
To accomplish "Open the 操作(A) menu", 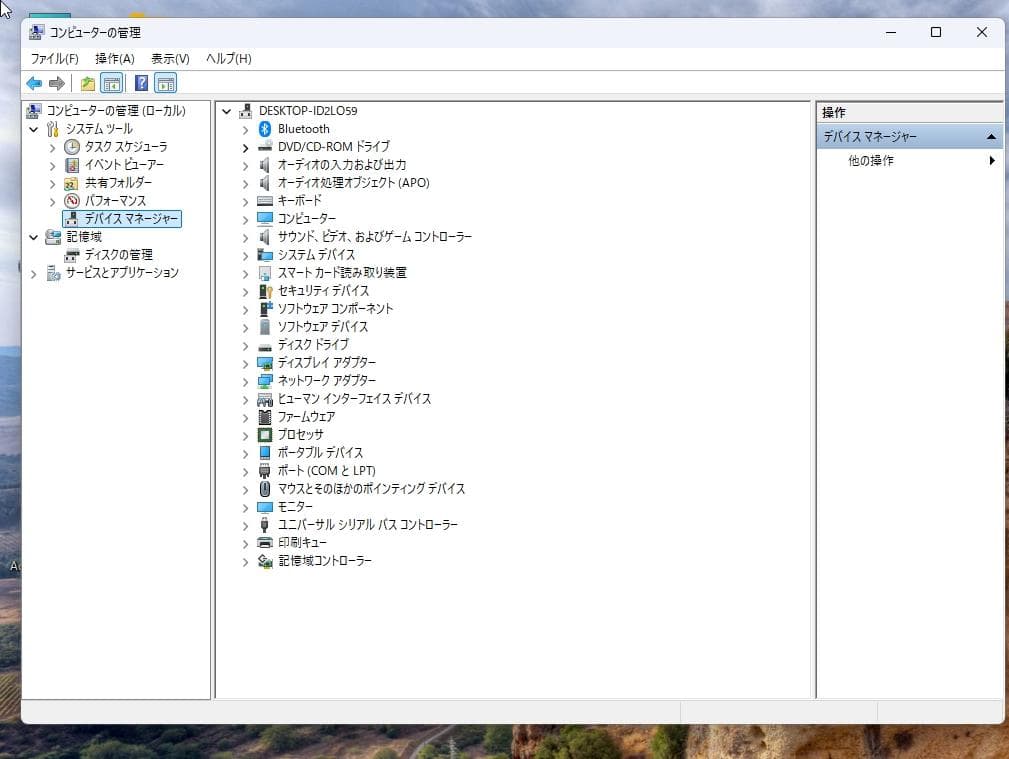I will (x=115, y=59).
